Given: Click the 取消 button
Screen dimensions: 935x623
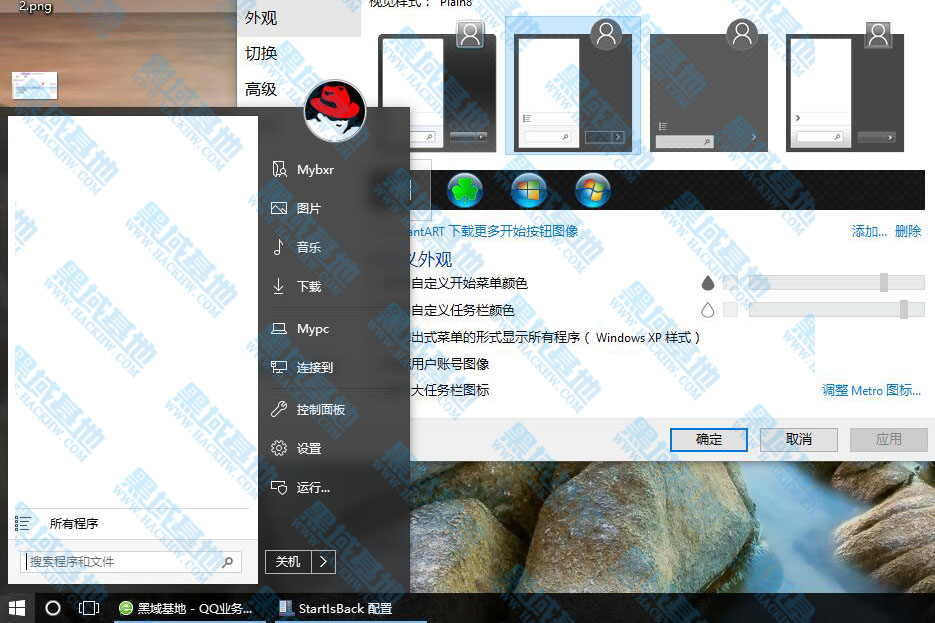Looking at the screenshot, I should pyautogui.click(x=798, y=440).
